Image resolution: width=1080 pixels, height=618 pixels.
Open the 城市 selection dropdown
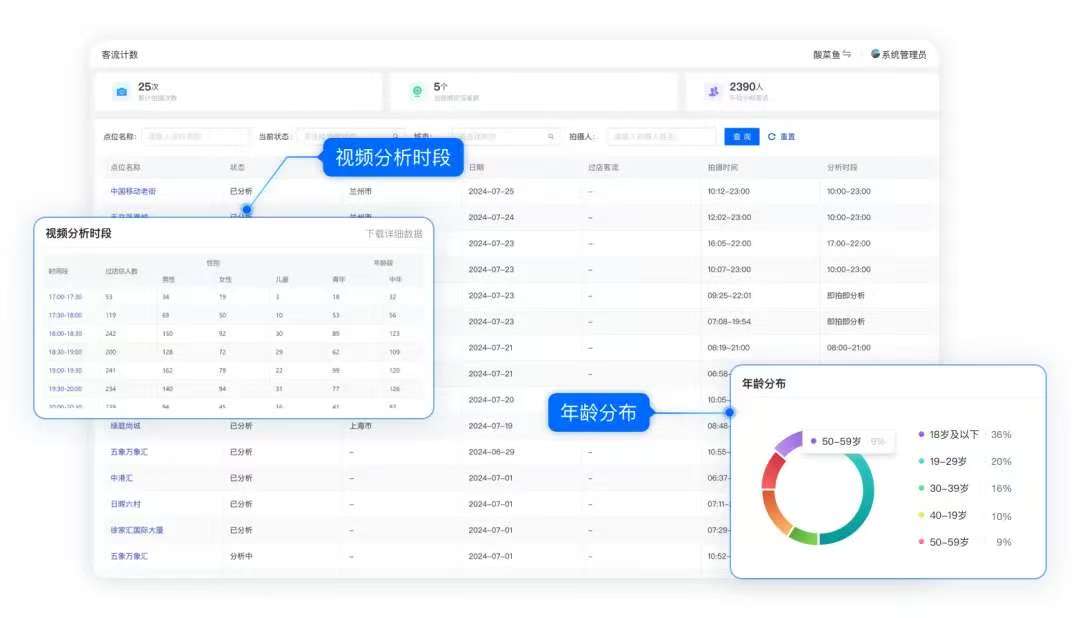(x=500, y=137)
